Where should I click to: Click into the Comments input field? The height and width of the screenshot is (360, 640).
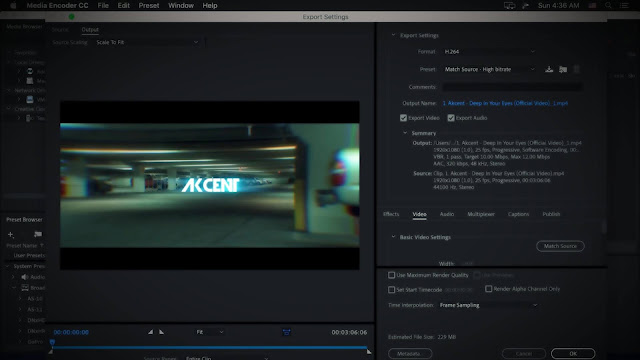[x=513, y=87]
